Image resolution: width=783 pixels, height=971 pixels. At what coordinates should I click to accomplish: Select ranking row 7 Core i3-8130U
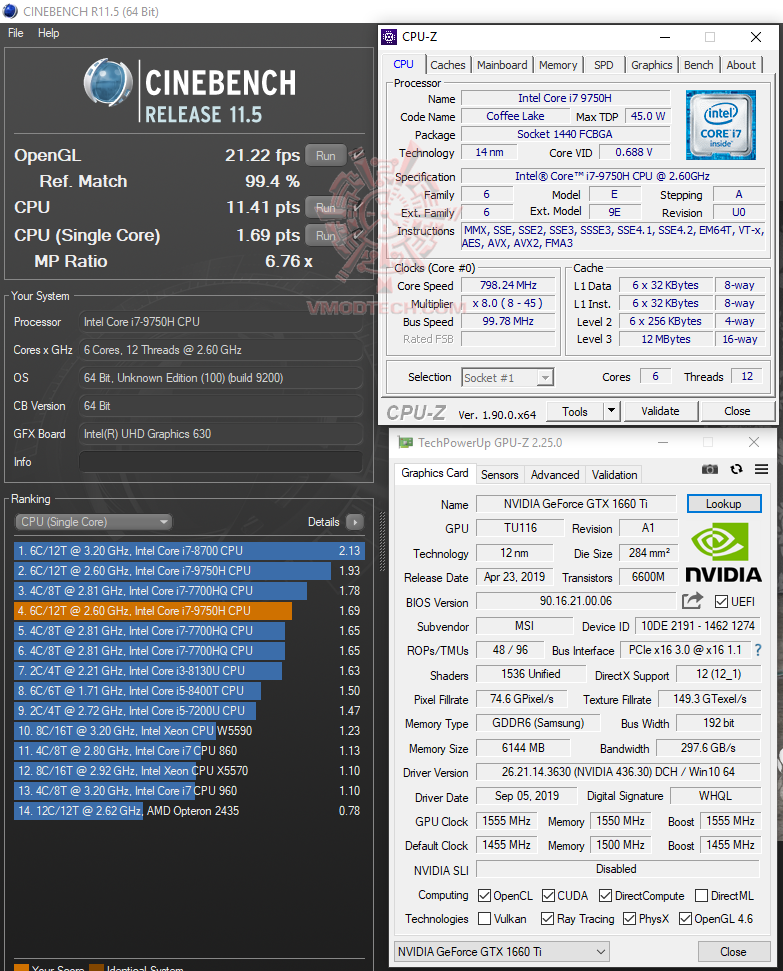point(189,671)
